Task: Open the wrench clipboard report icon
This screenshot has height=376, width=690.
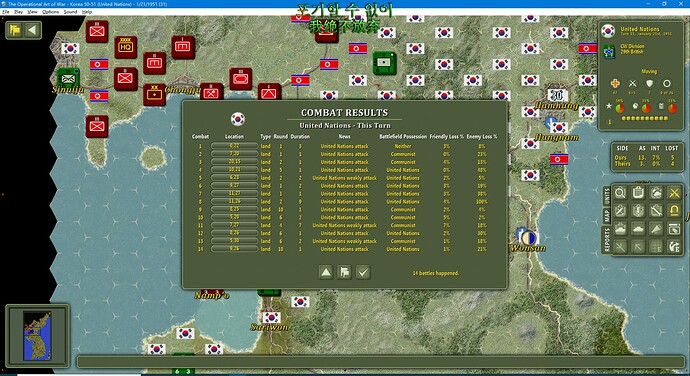Action: tap(656, 210)
